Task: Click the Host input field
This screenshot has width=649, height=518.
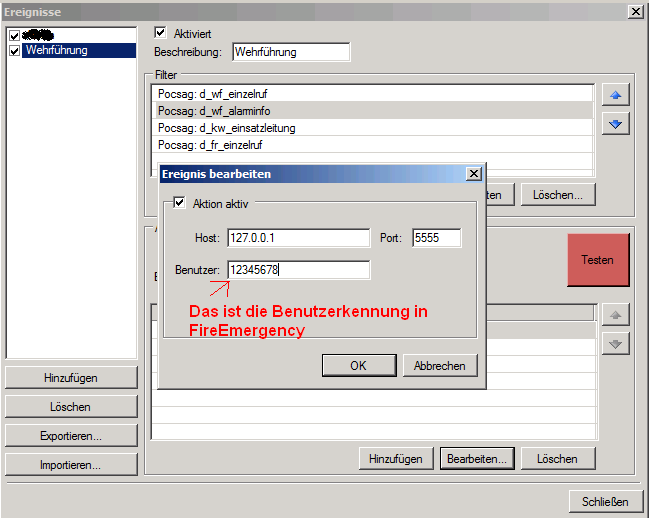Action: 298,238
